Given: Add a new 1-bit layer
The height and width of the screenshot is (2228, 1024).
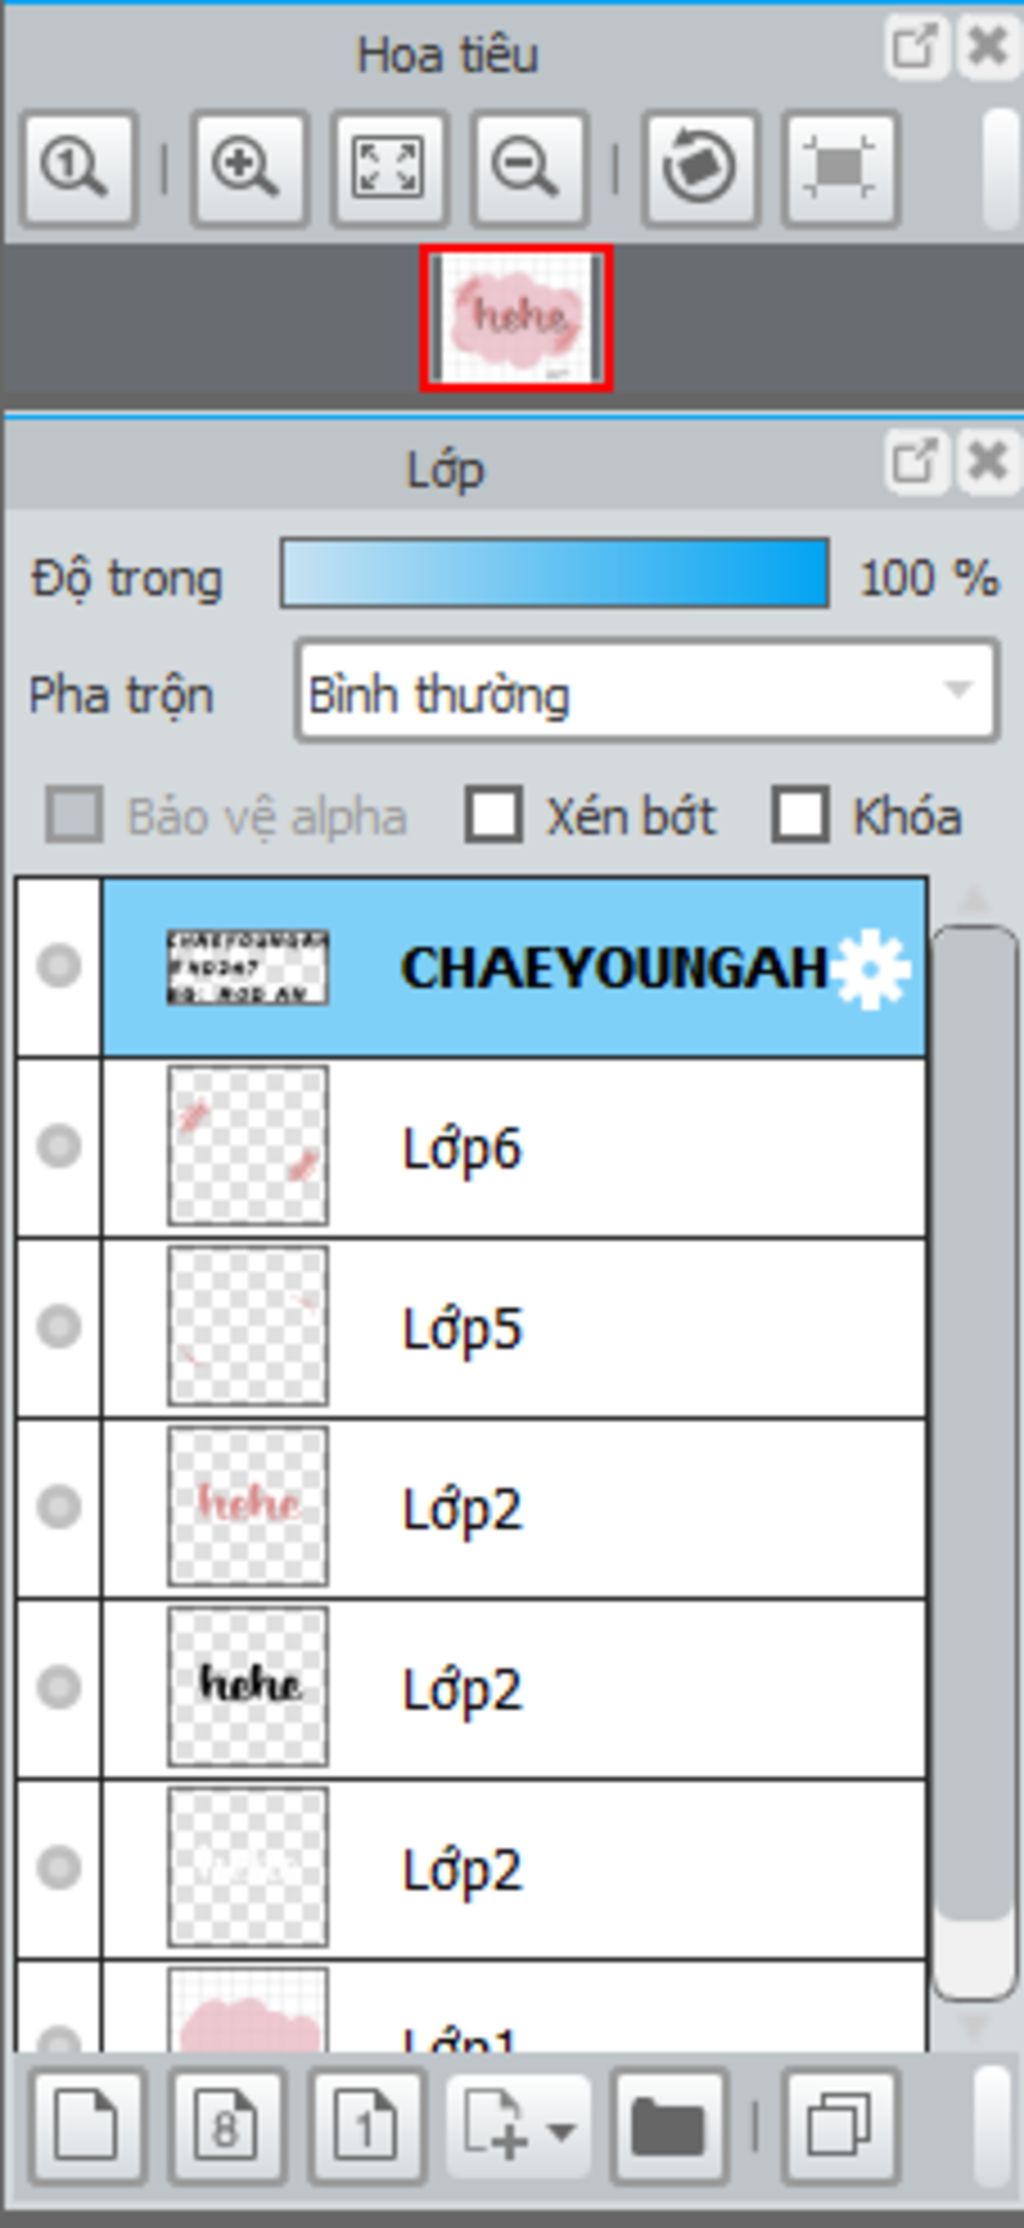Looking at the screenshot, I should click(x=366, y=2125).
